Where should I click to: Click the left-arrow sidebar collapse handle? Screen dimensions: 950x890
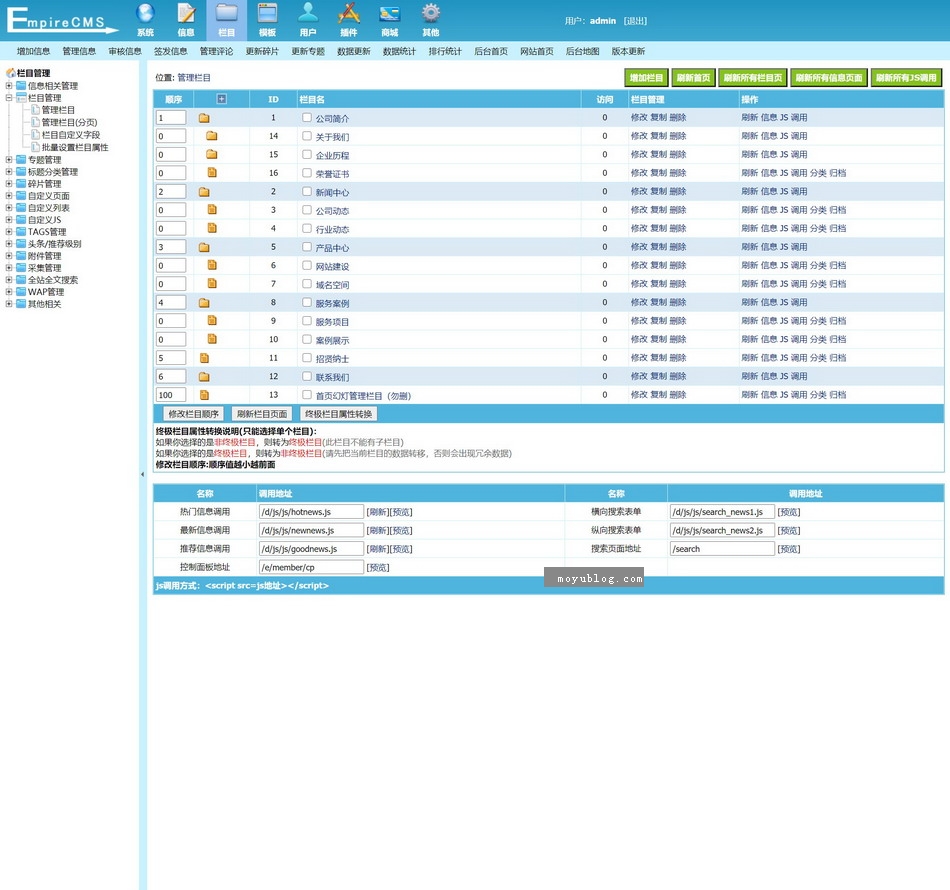coord(142,474)
